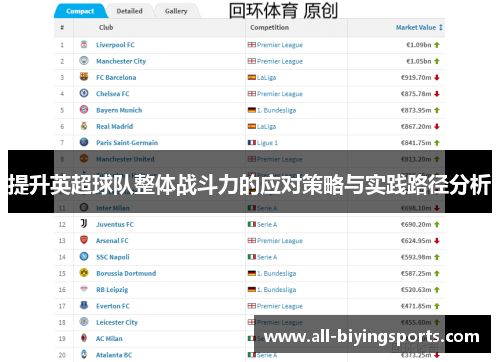Click the Manchester City crest icon

[x=84, y=61]
